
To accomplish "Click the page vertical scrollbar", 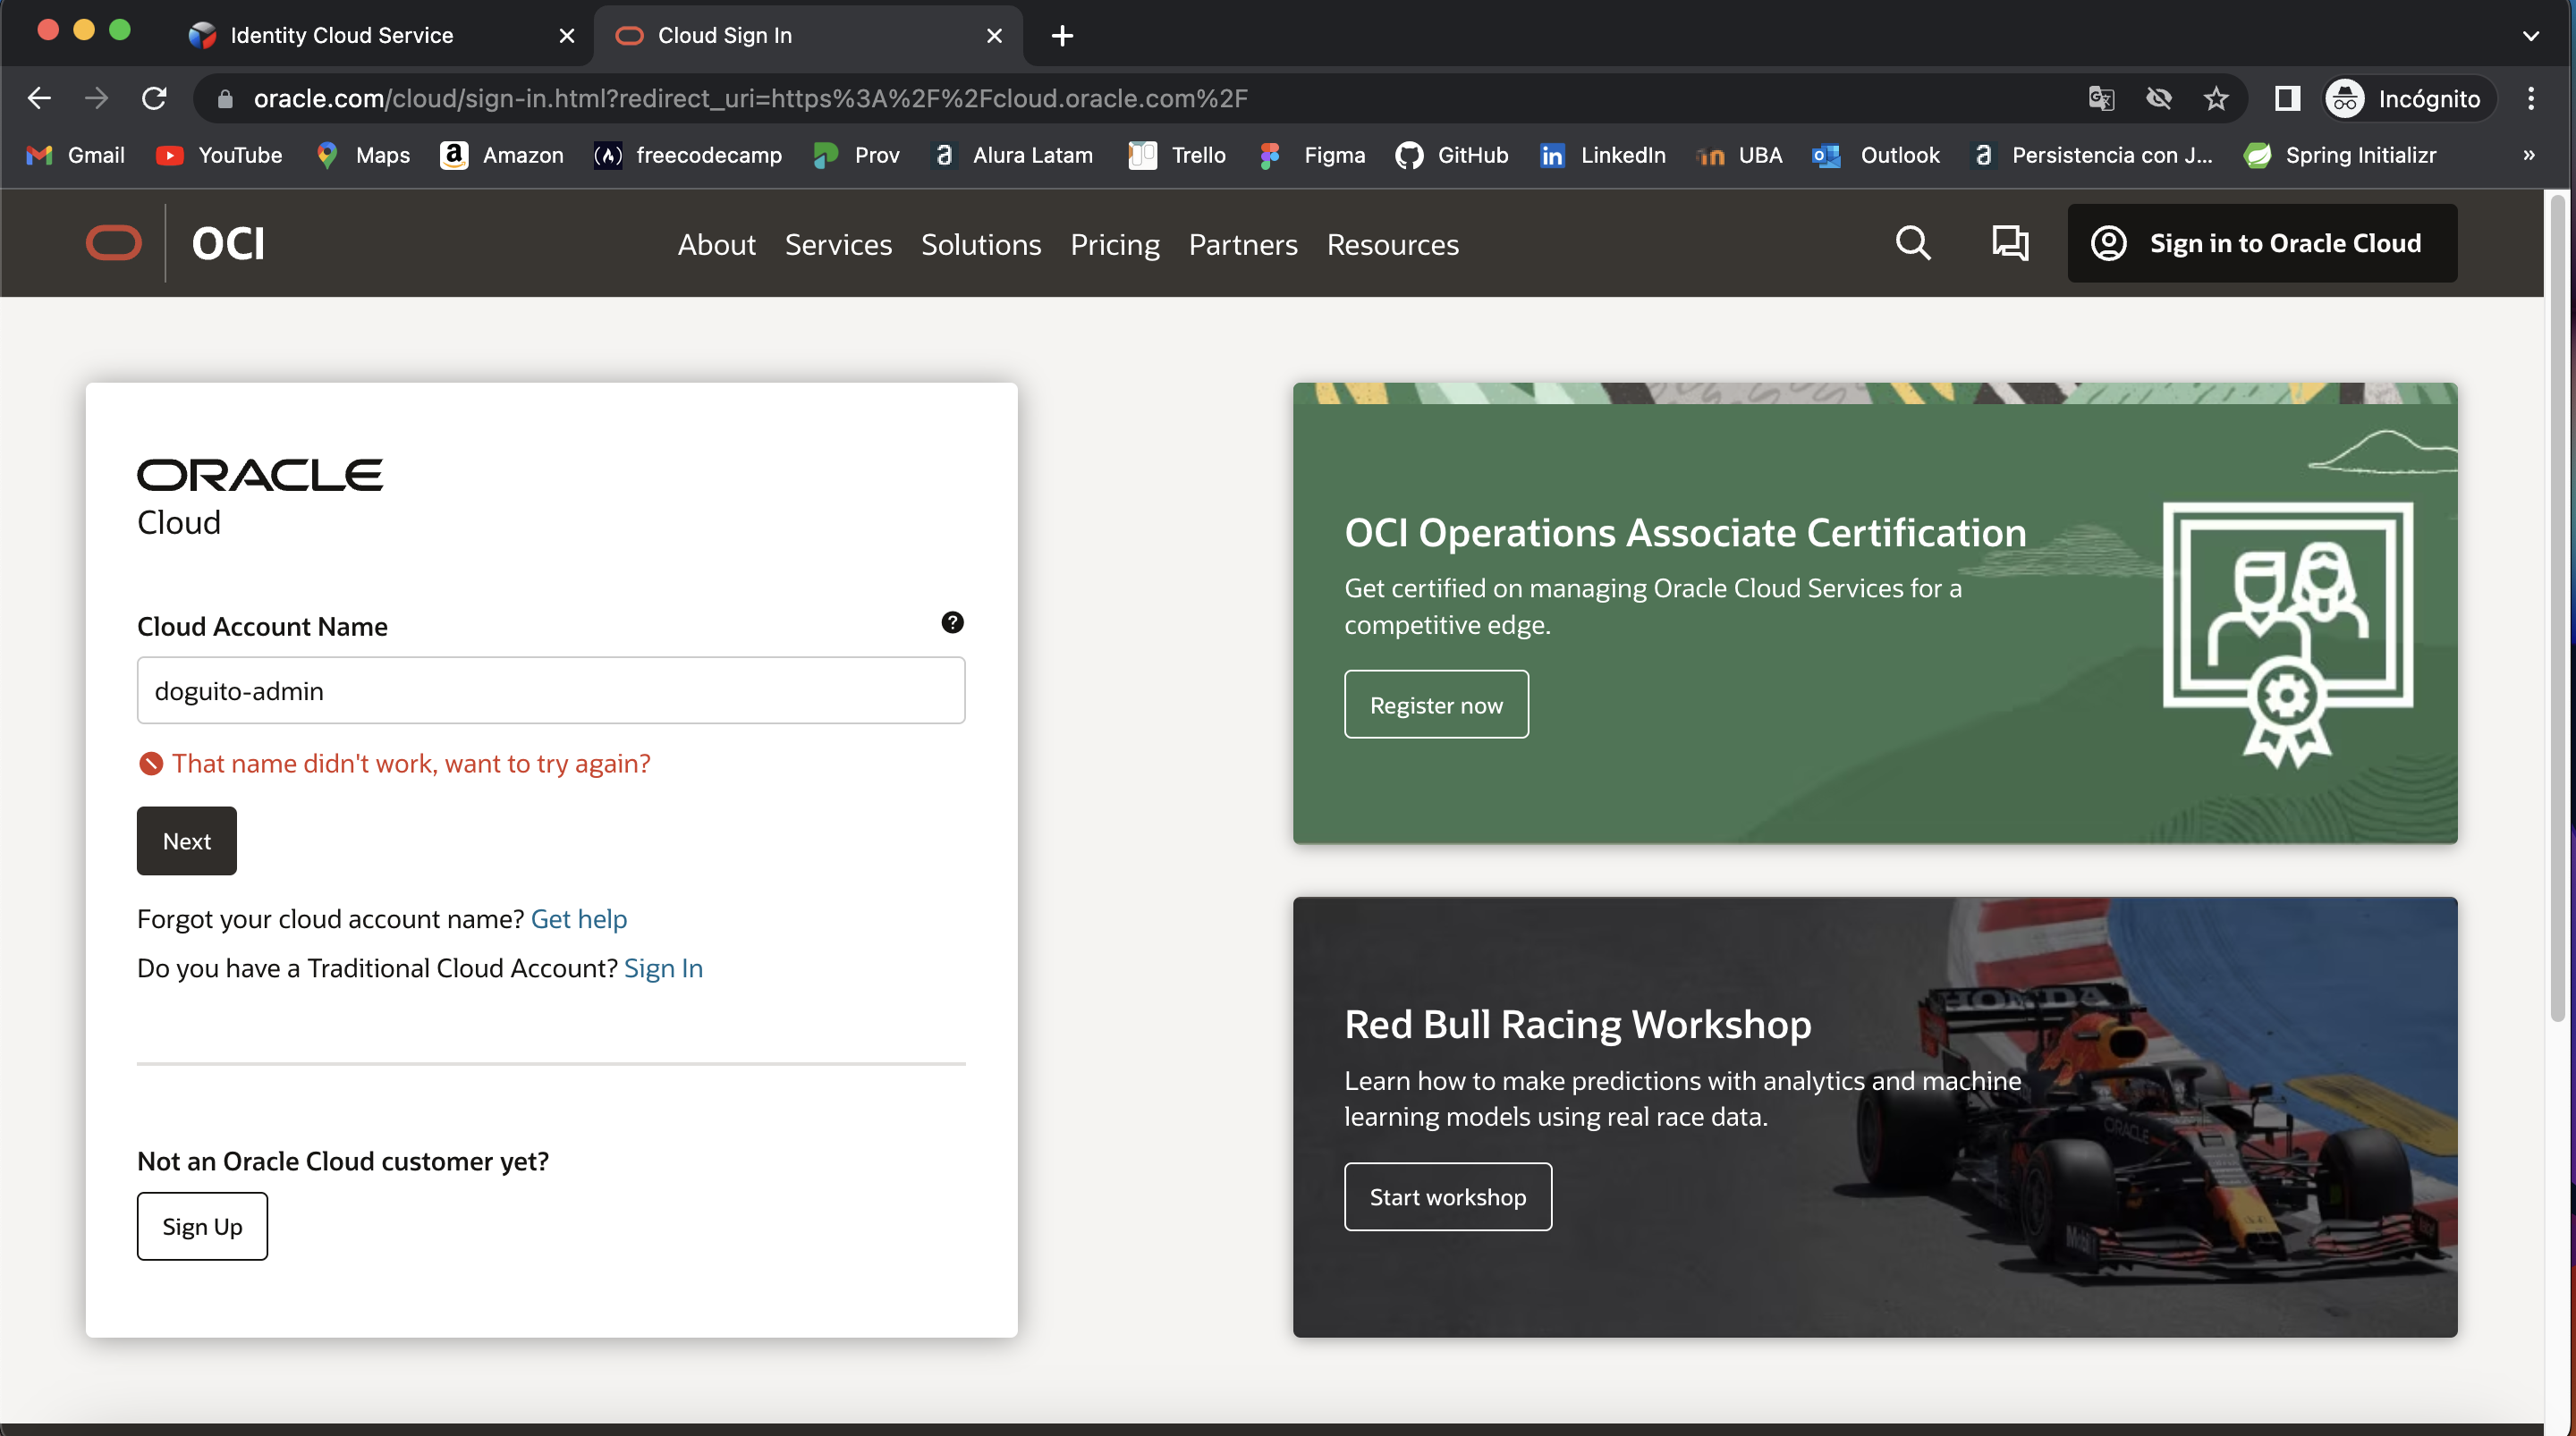I will [x=2557, y=608].
